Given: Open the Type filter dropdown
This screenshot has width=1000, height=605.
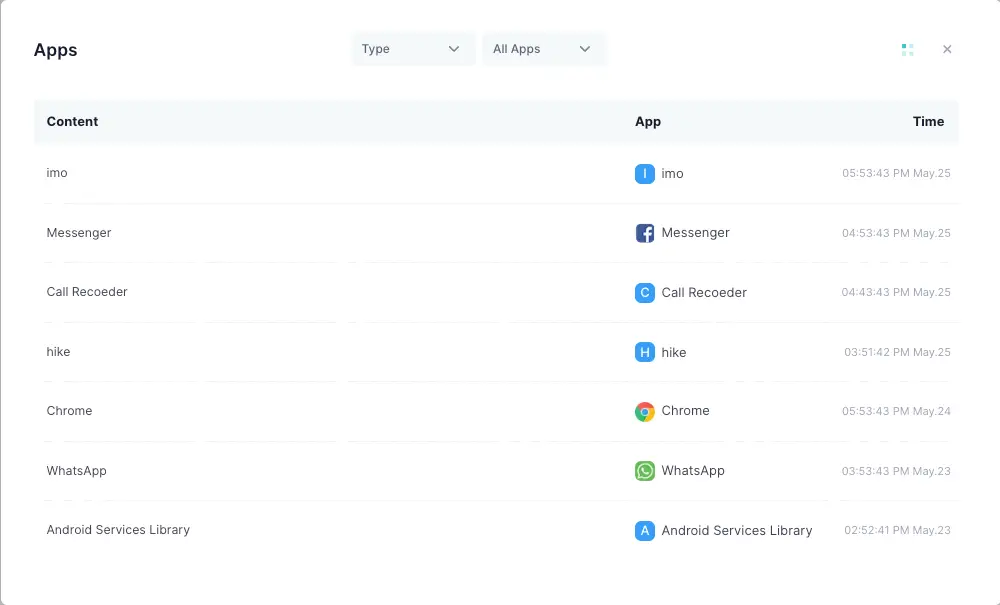Looking at the screenshot, I should point(412,48).
